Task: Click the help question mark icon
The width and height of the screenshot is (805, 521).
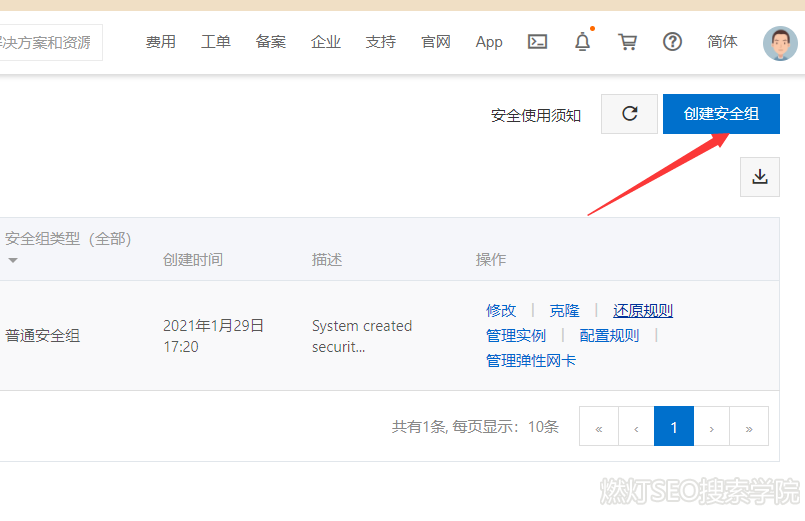Action: pyautogui.click(x=672, y=42)
